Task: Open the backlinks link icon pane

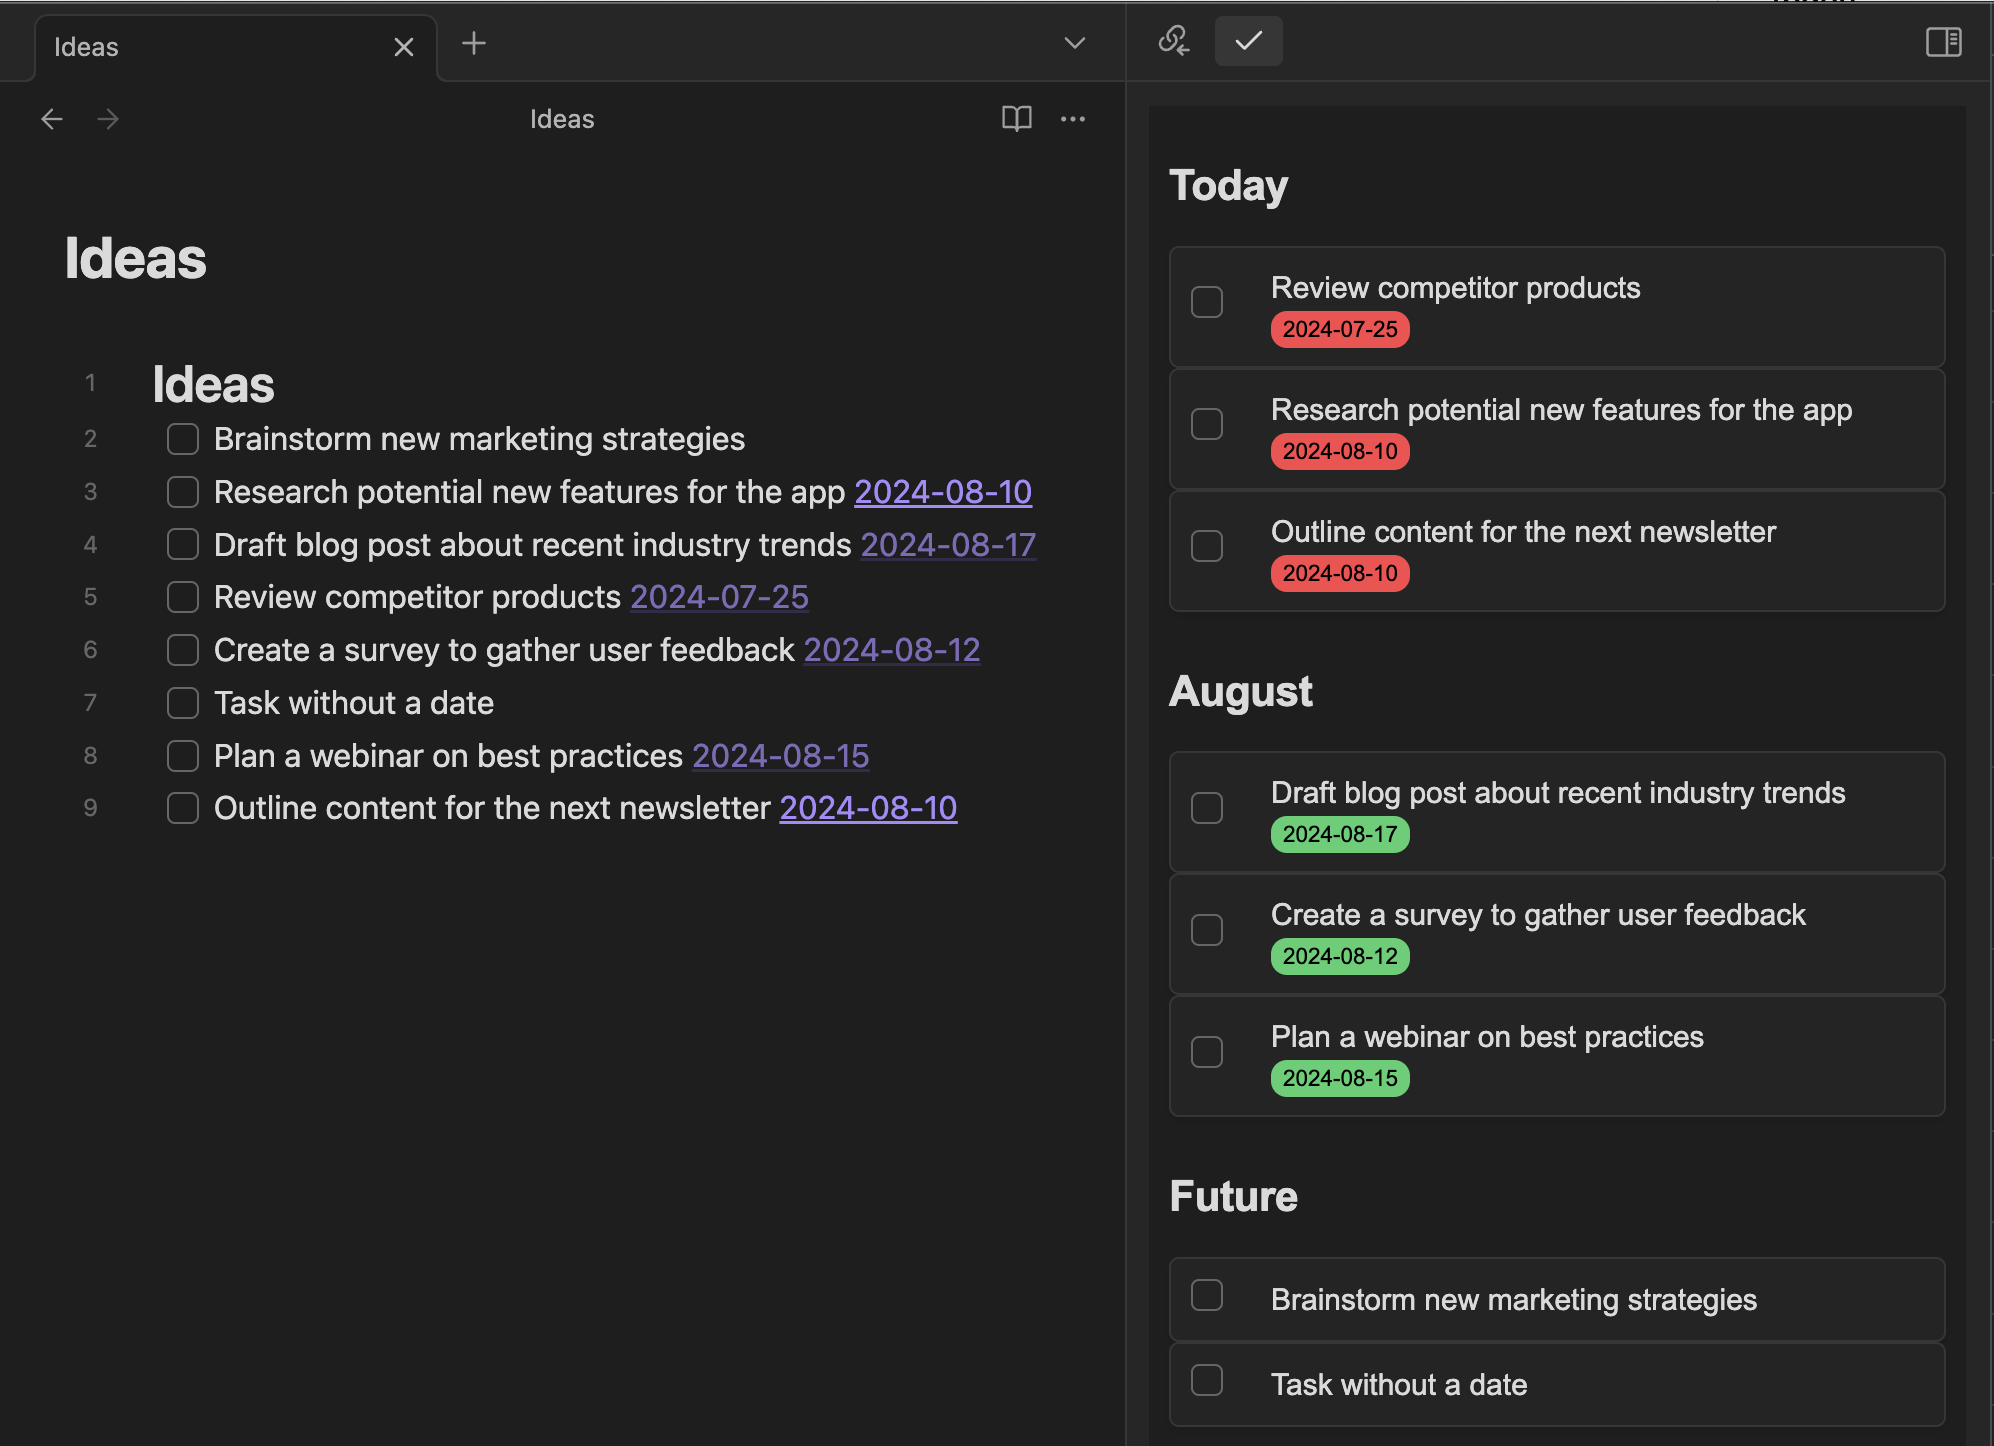Action: coord(1173,41)
